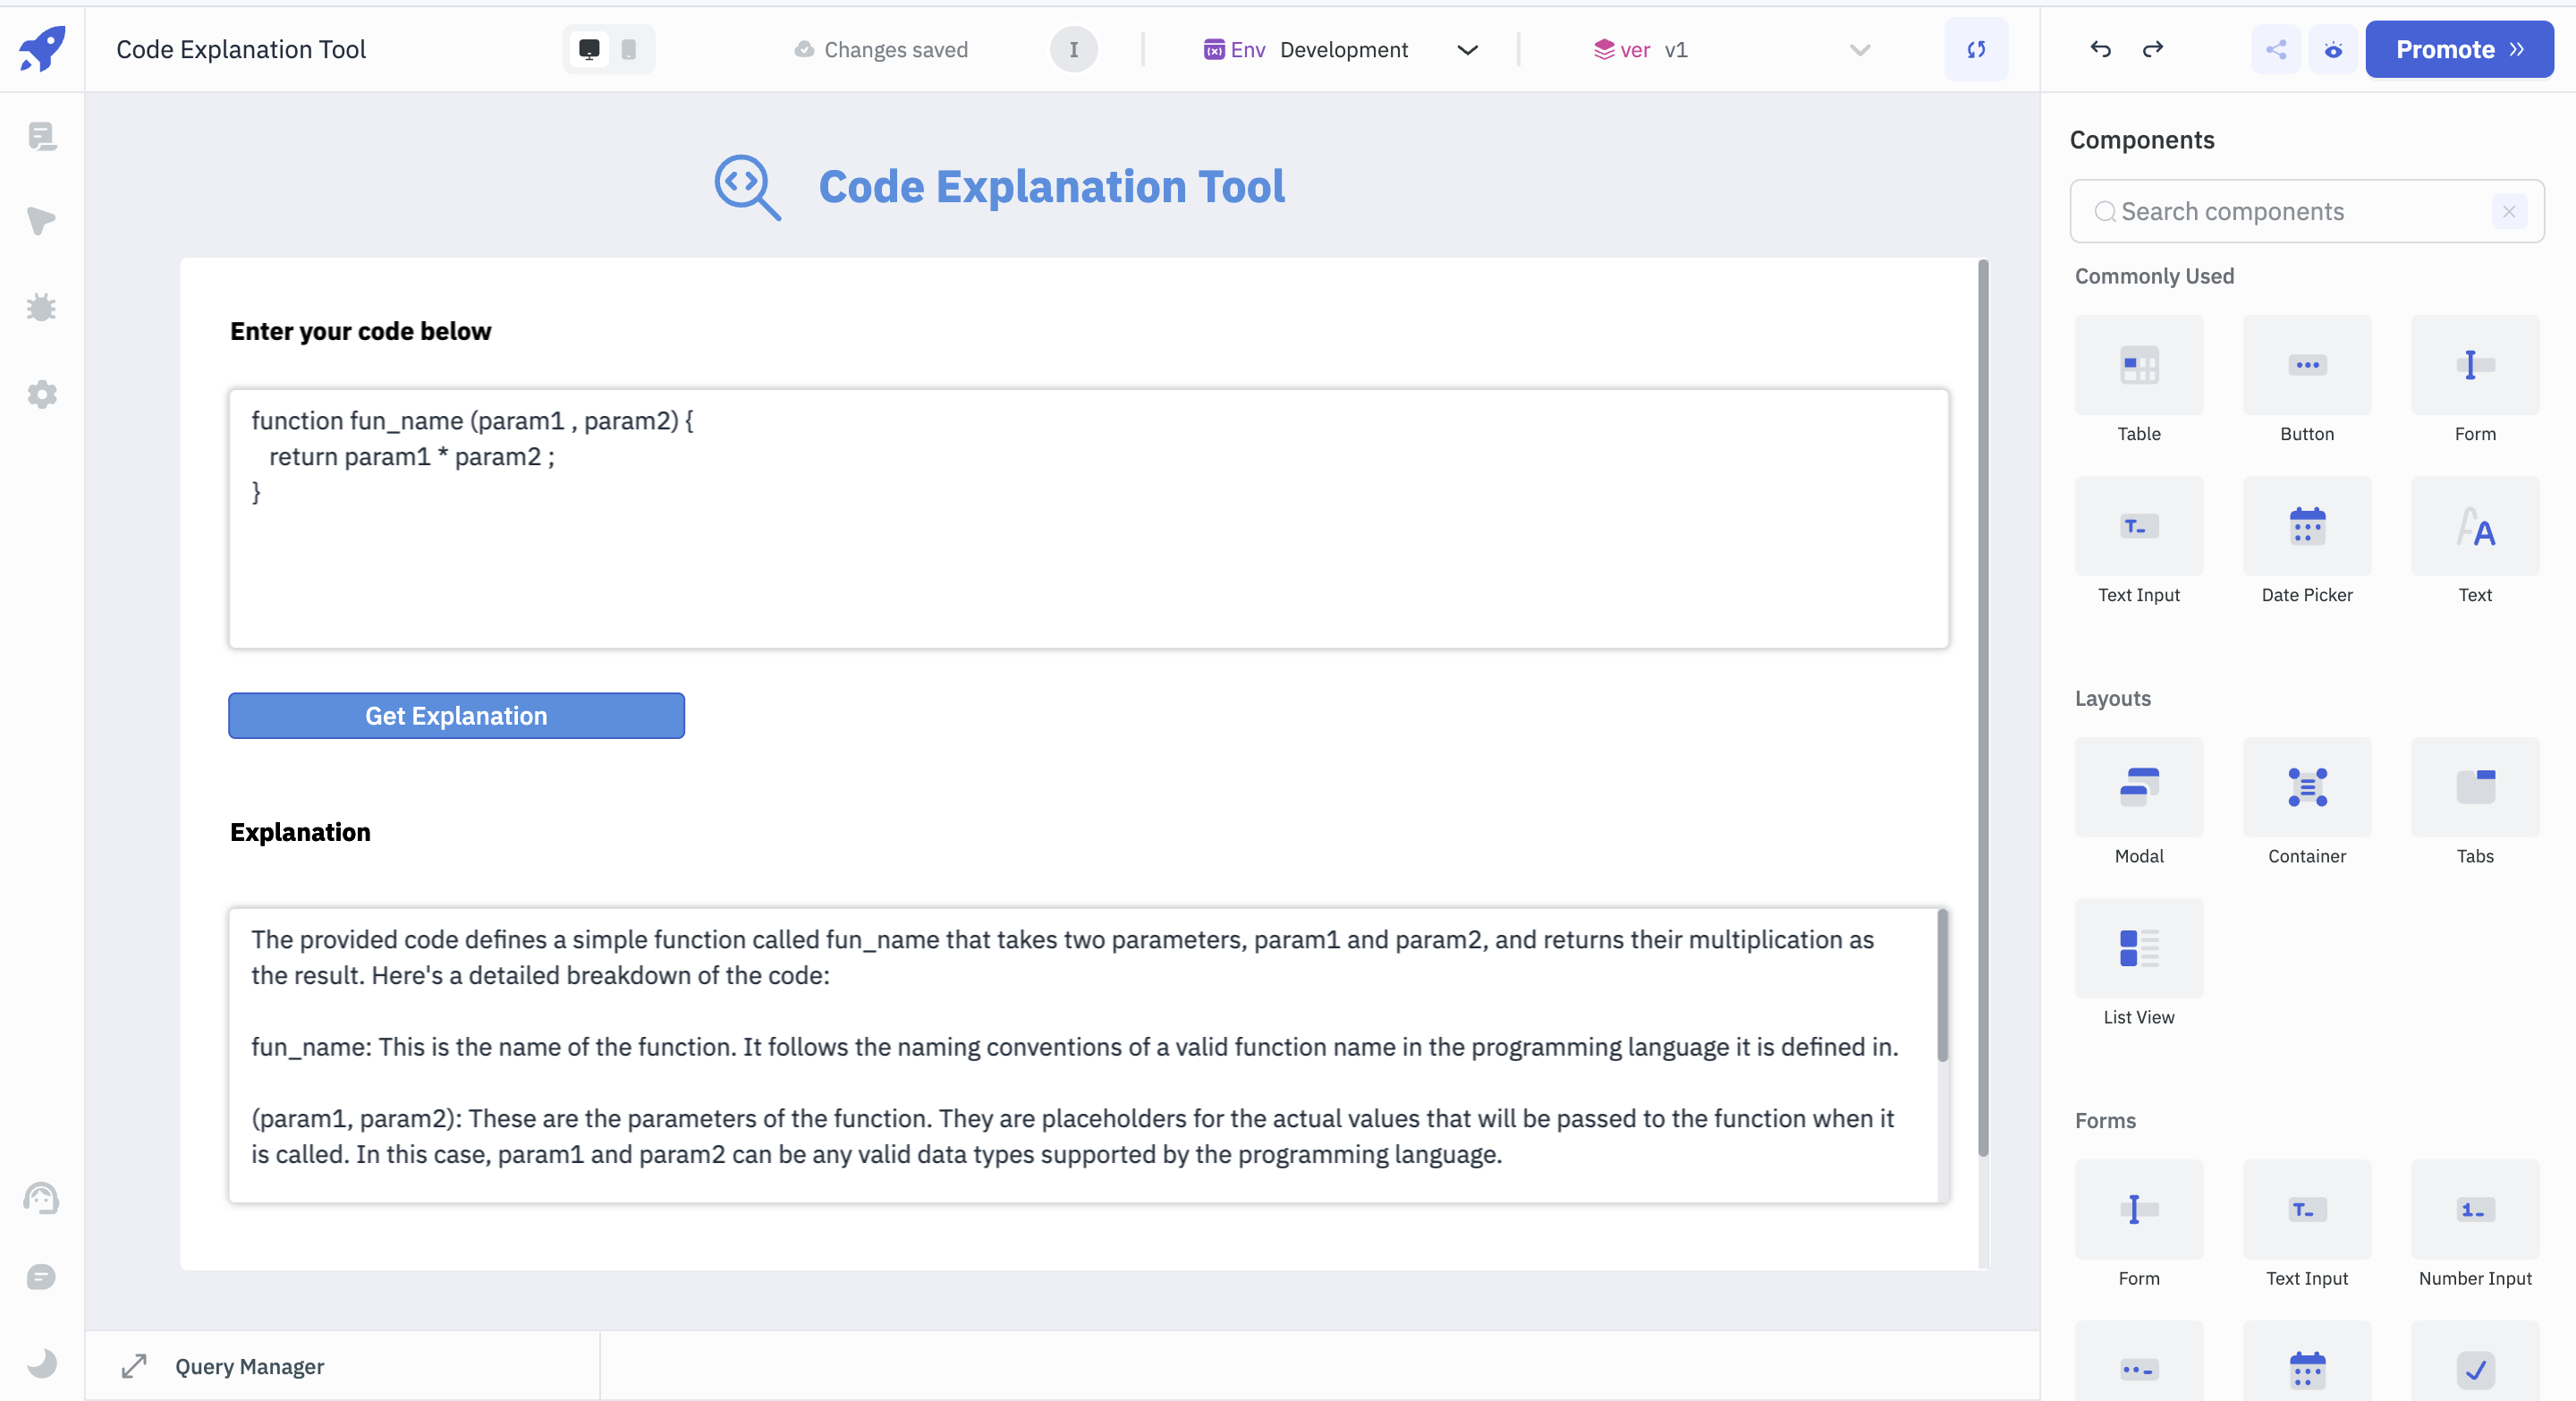The width and height of the screenshot is (2576, 1401).
Task: Select the Tabs layout component
Action: pyautogui.click(x=2474, y=788)
